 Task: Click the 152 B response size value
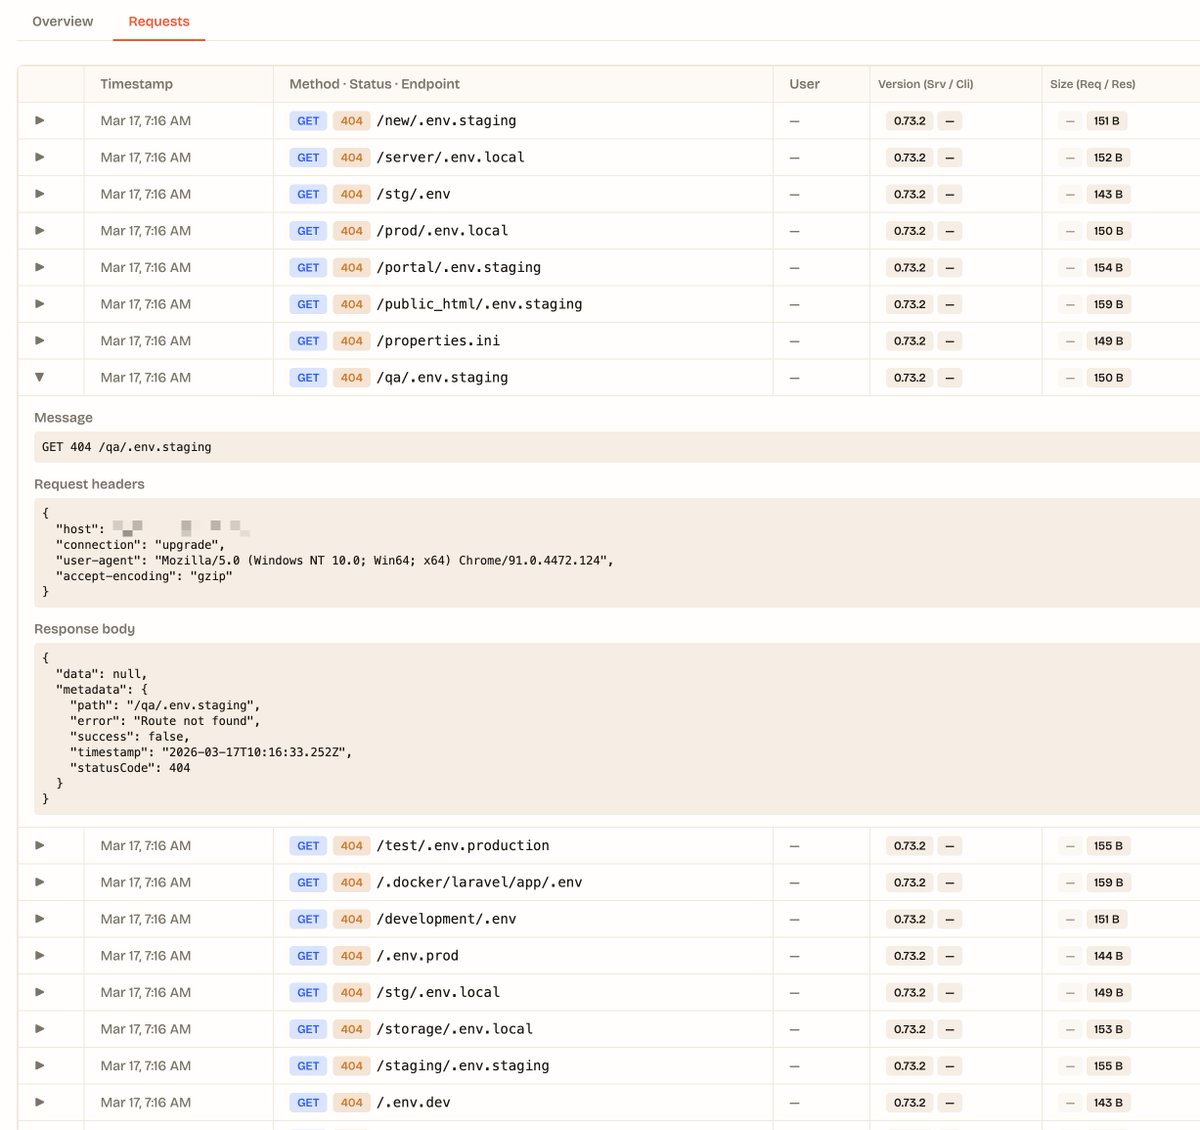1108,157
